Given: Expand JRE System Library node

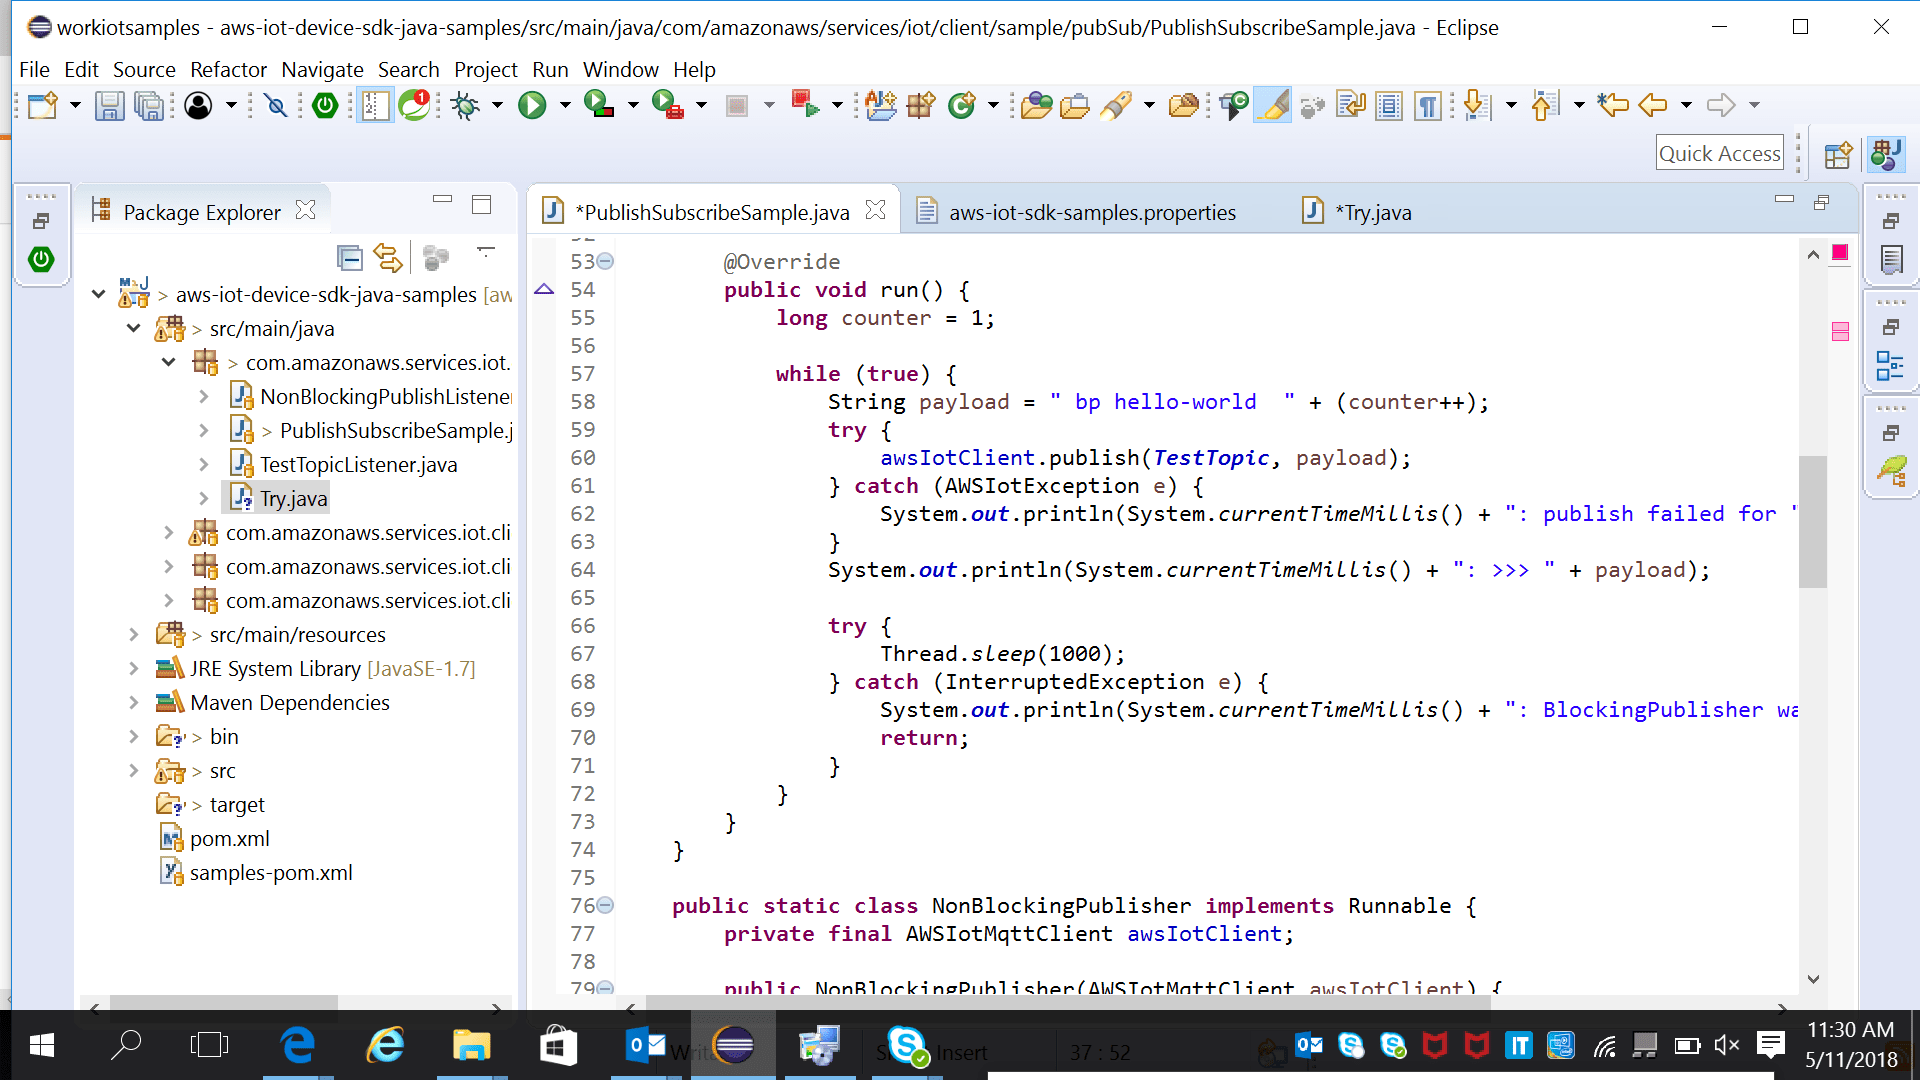Looking at the screenshot, I should click(x=133, y=668).
